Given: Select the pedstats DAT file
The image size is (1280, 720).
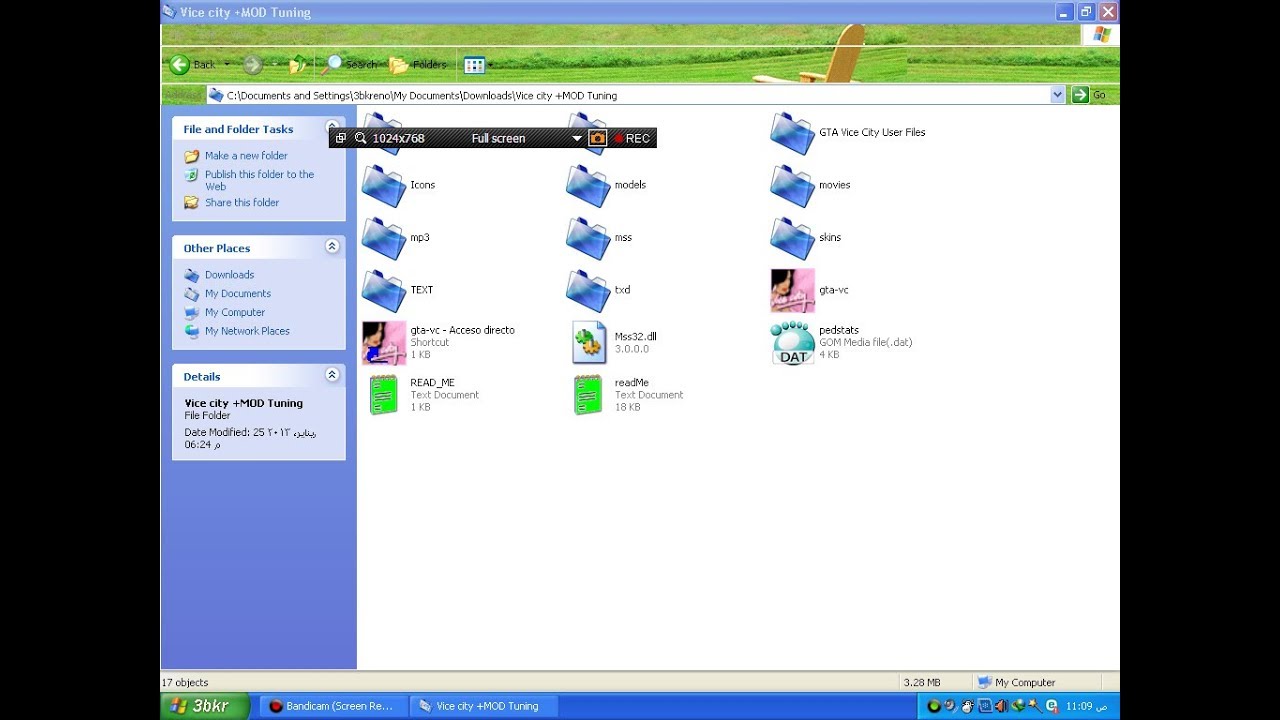Looking at the screenshot, I should tap(841, 342).
